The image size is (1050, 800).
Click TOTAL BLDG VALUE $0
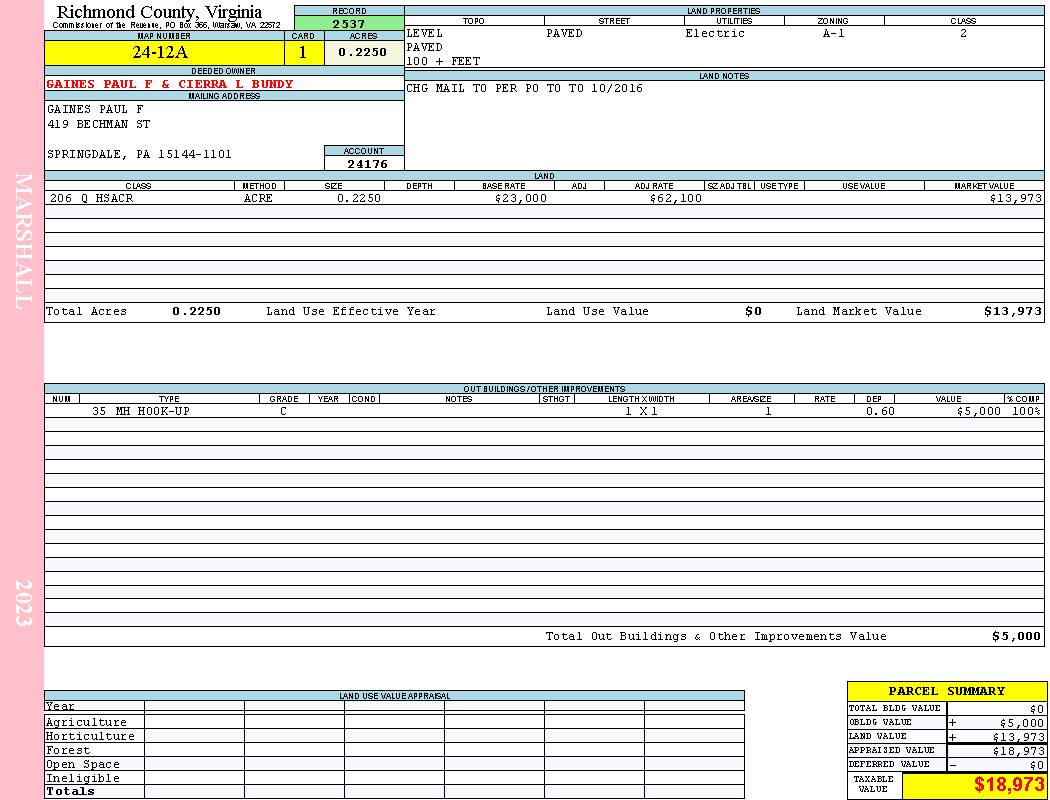click(x=1037, y=709)
